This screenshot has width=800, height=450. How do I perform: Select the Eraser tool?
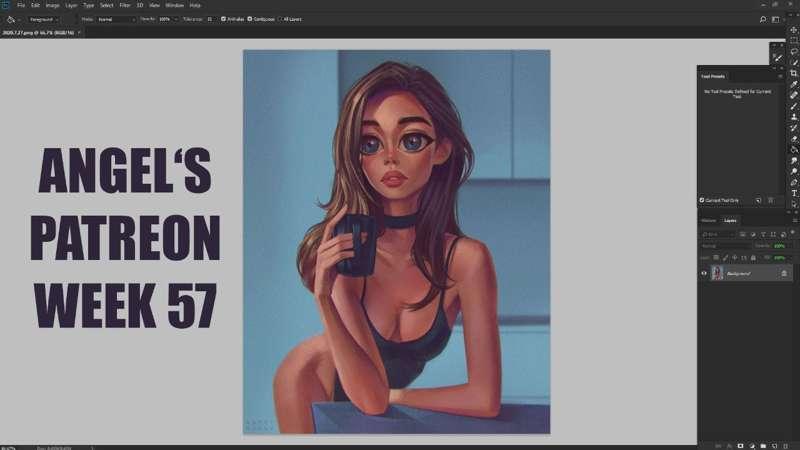(794, 139)
